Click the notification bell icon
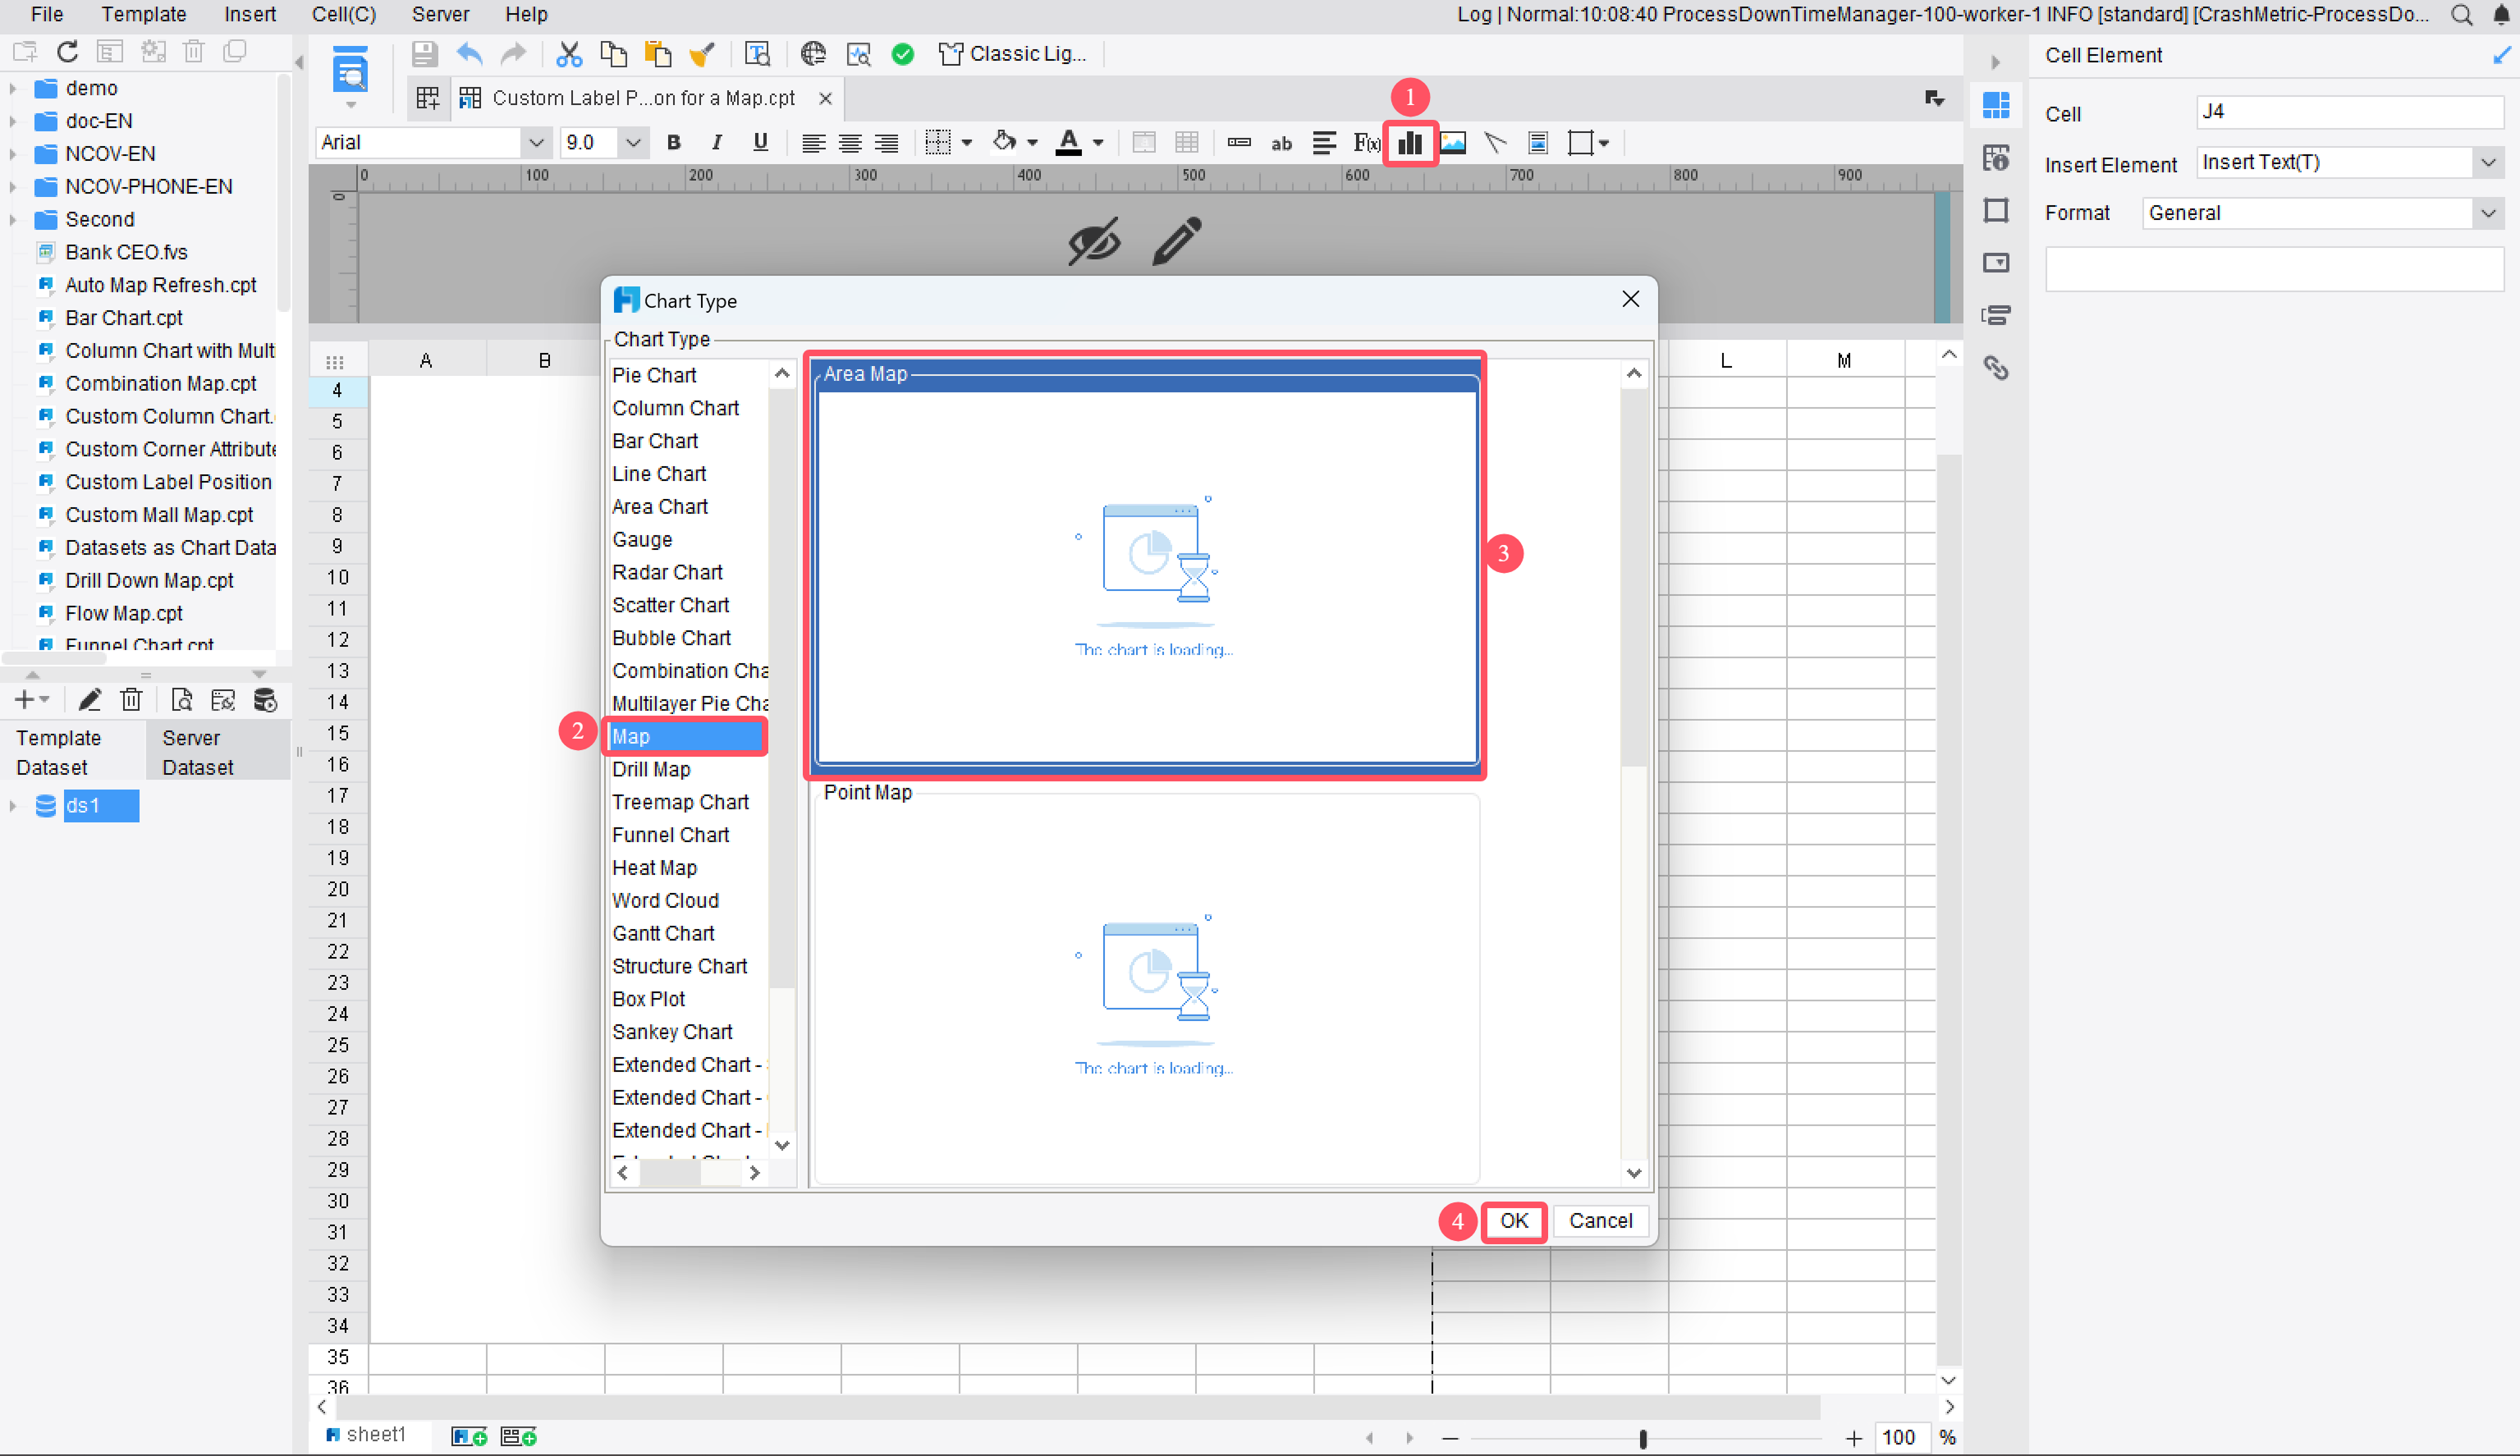The height and width of the screenshot is (1456, 2520). click(x=2501, y=15)
